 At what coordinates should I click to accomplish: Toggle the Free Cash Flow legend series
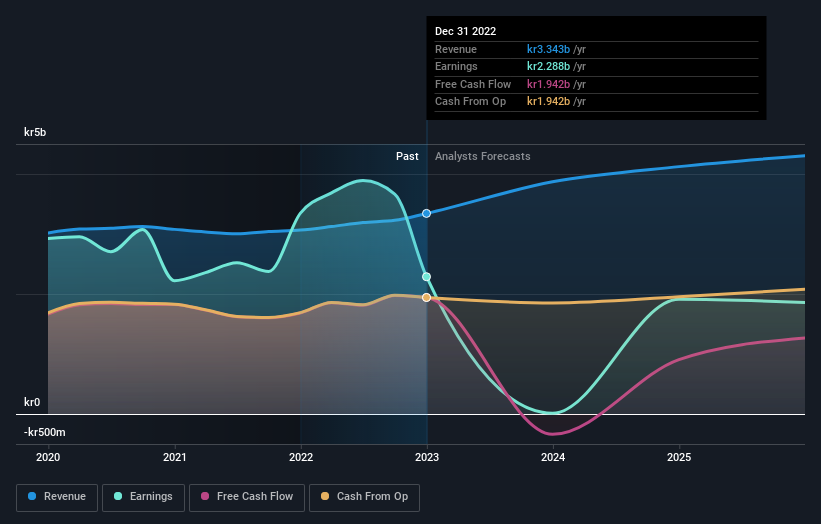click(x=247, y=497)
